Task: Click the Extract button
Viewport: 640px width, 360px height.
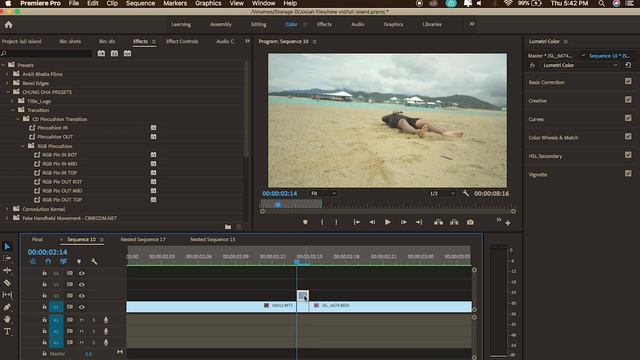Action: (454, 222)
